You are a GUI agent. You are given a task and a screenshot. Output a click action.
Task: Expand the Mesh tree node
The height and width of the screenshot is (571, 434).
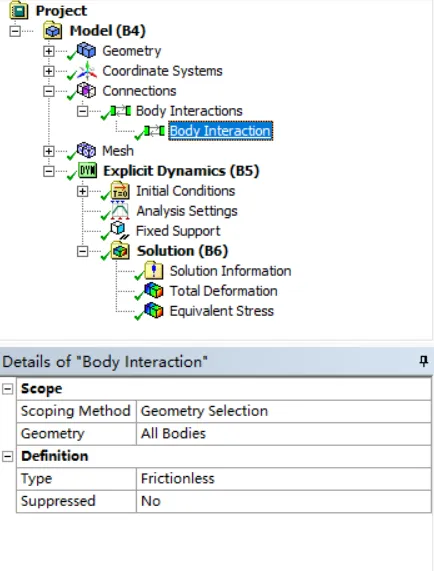pos(48,151)
